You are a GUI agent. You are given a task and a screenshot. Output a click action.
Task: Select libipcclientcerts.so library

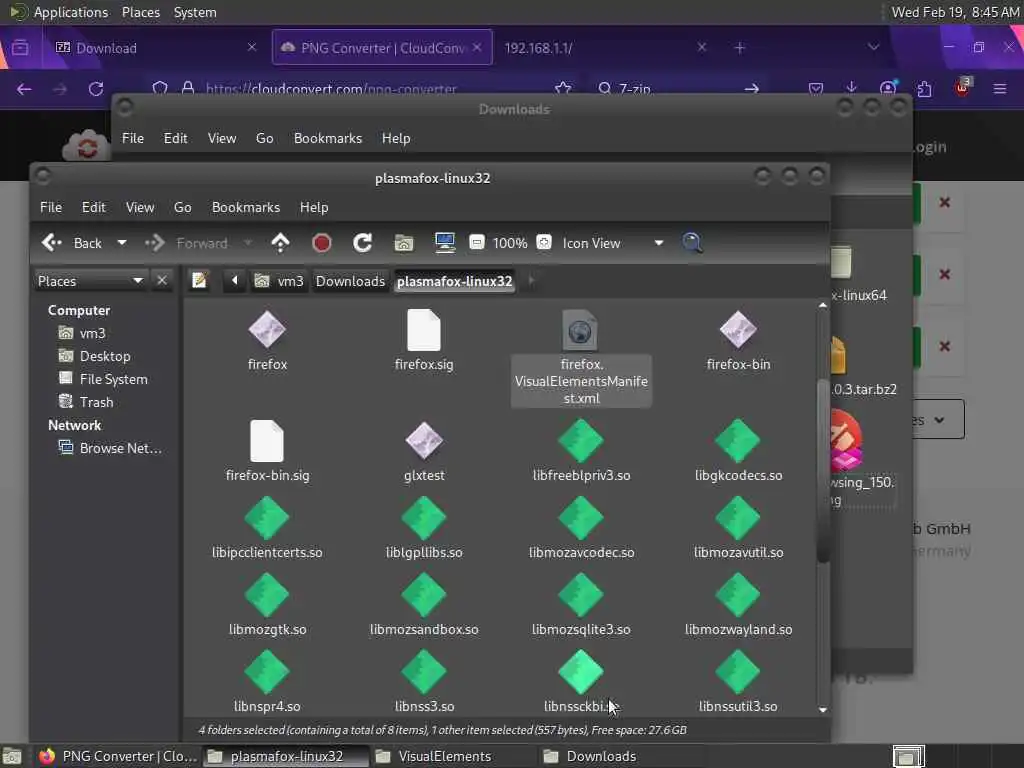(267, 518)
